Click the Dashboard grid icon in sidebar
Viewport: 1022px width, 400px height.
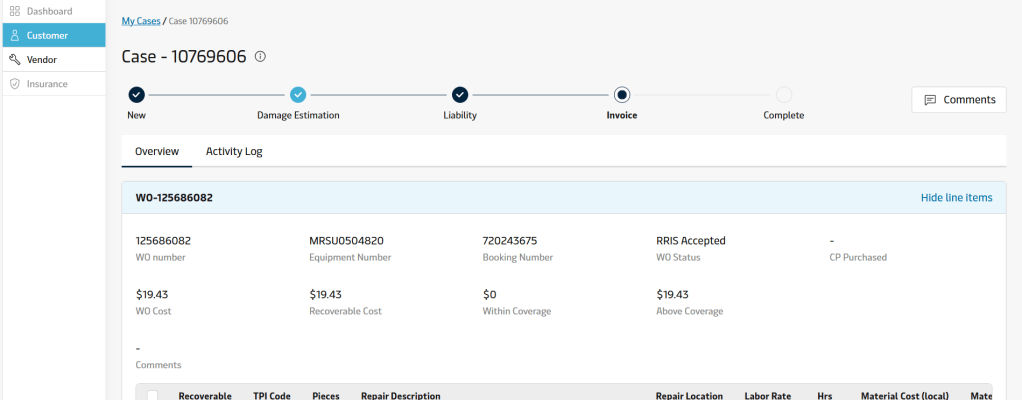[x=15, y=11]
